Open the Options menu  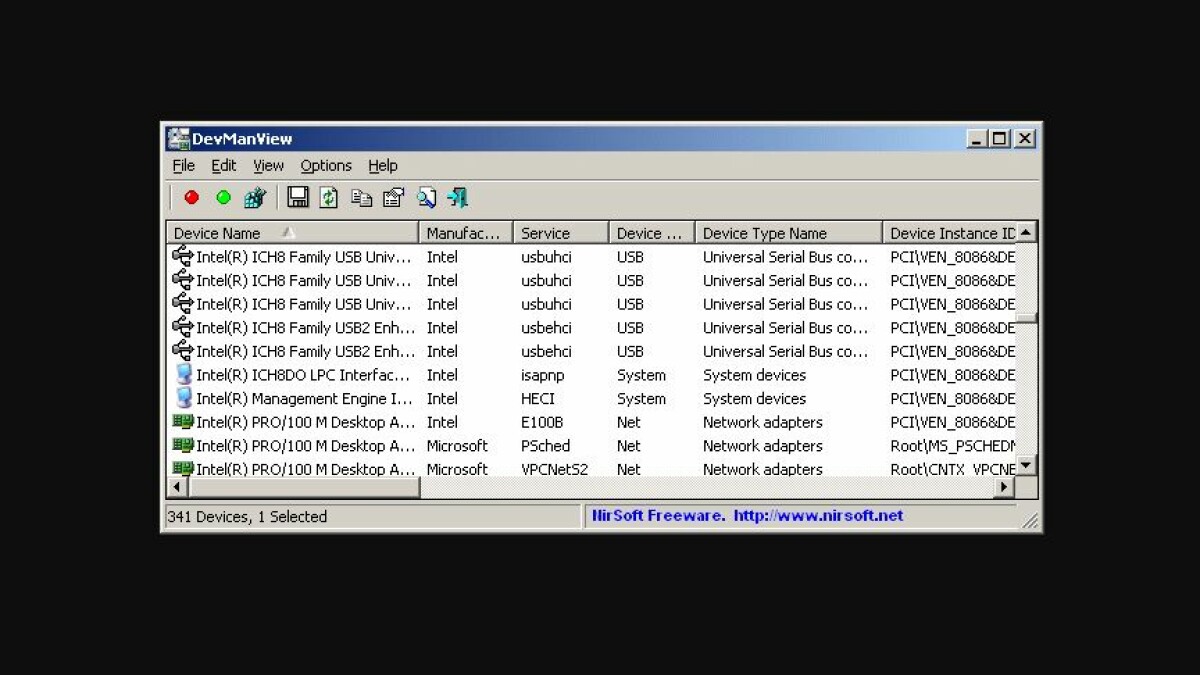point(326,166)
